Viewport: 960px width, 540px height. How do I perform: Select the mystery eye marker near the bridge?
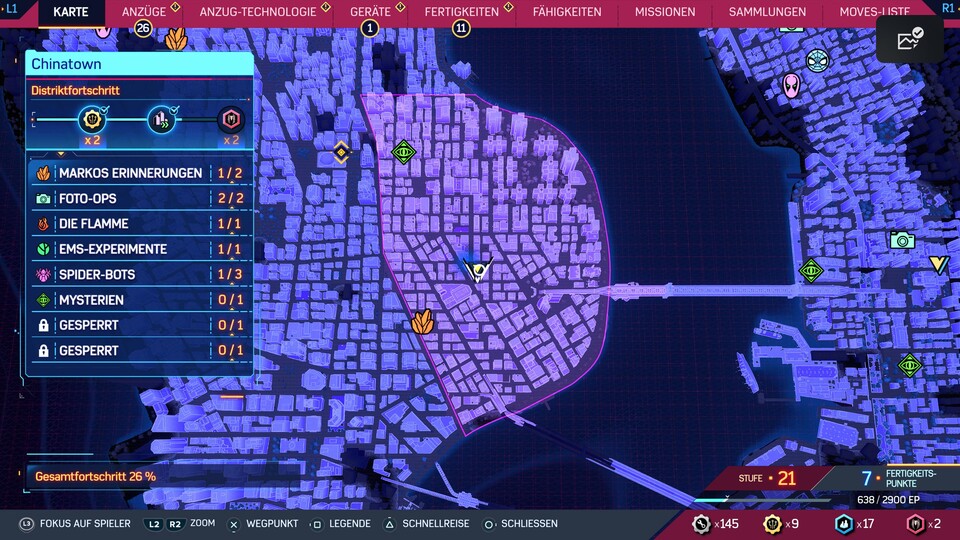click(811, 271)
